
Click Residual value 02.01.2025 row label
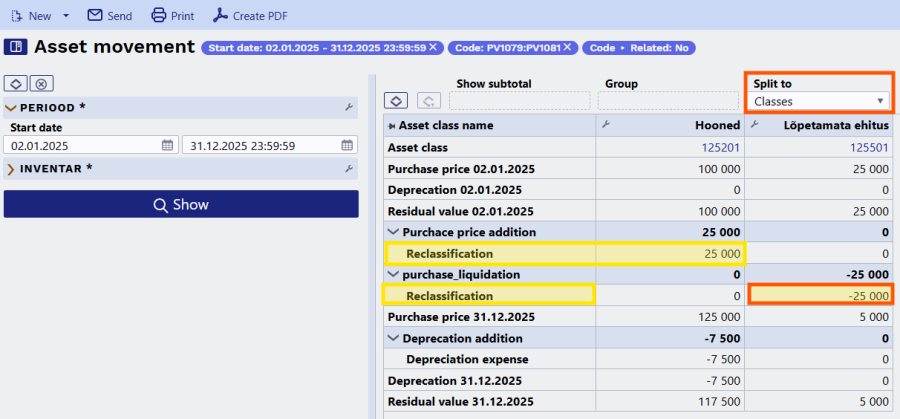point(461,211)
